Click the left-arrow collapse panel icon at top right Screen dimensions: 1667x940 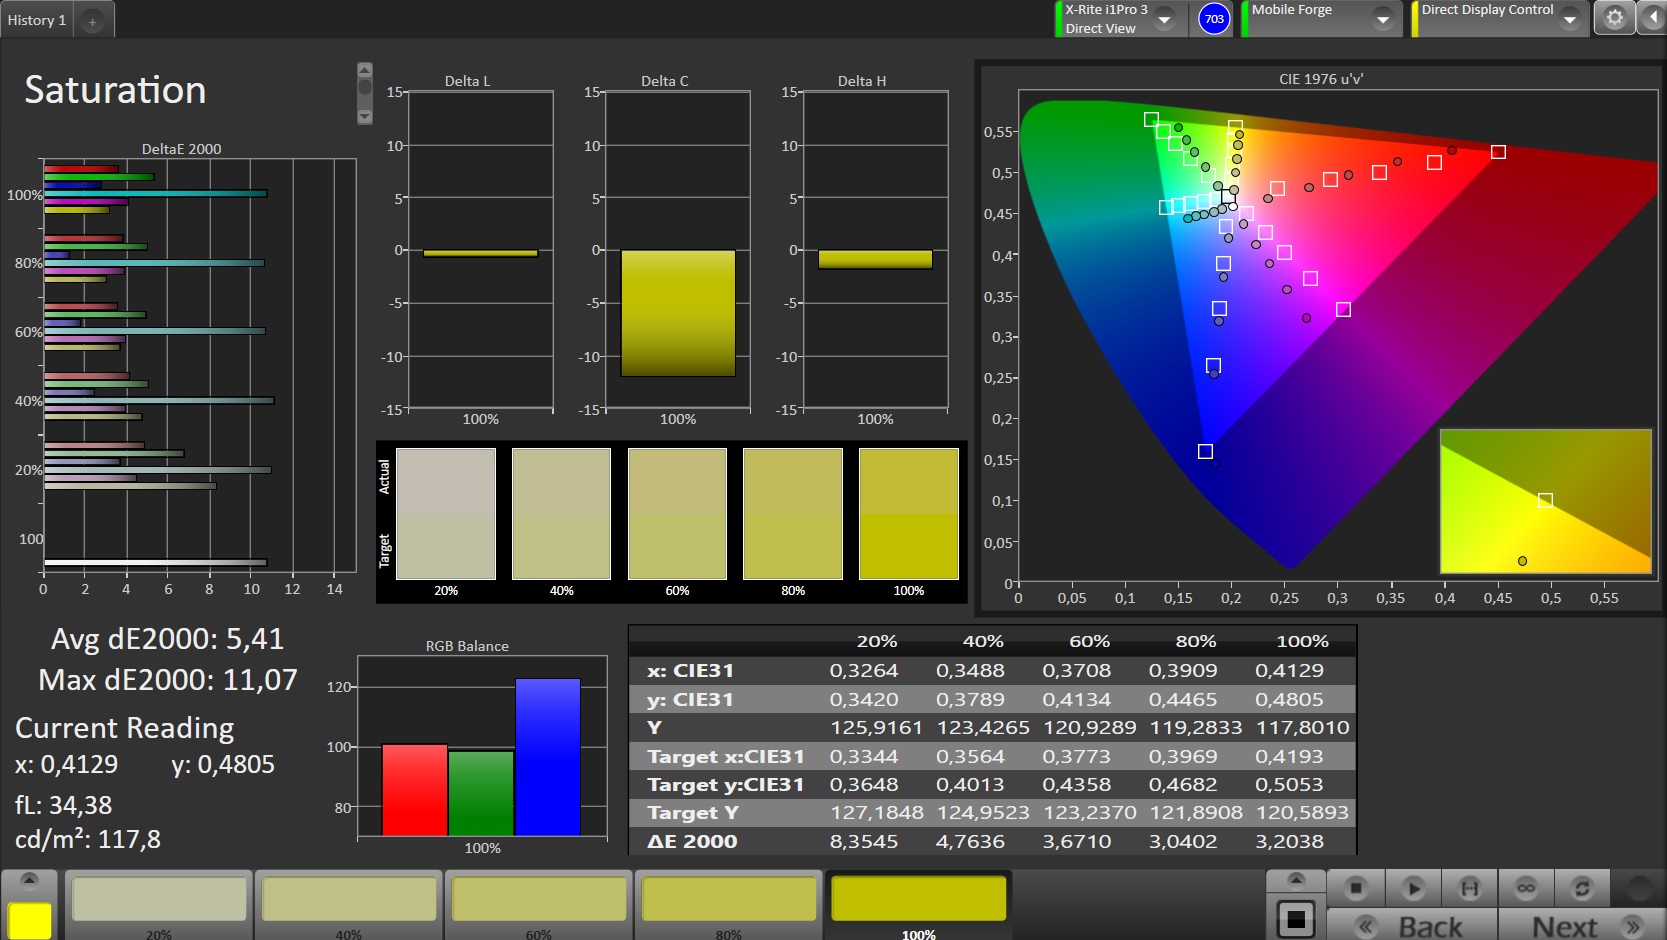pyautogui.click(x=1652, y=18)
